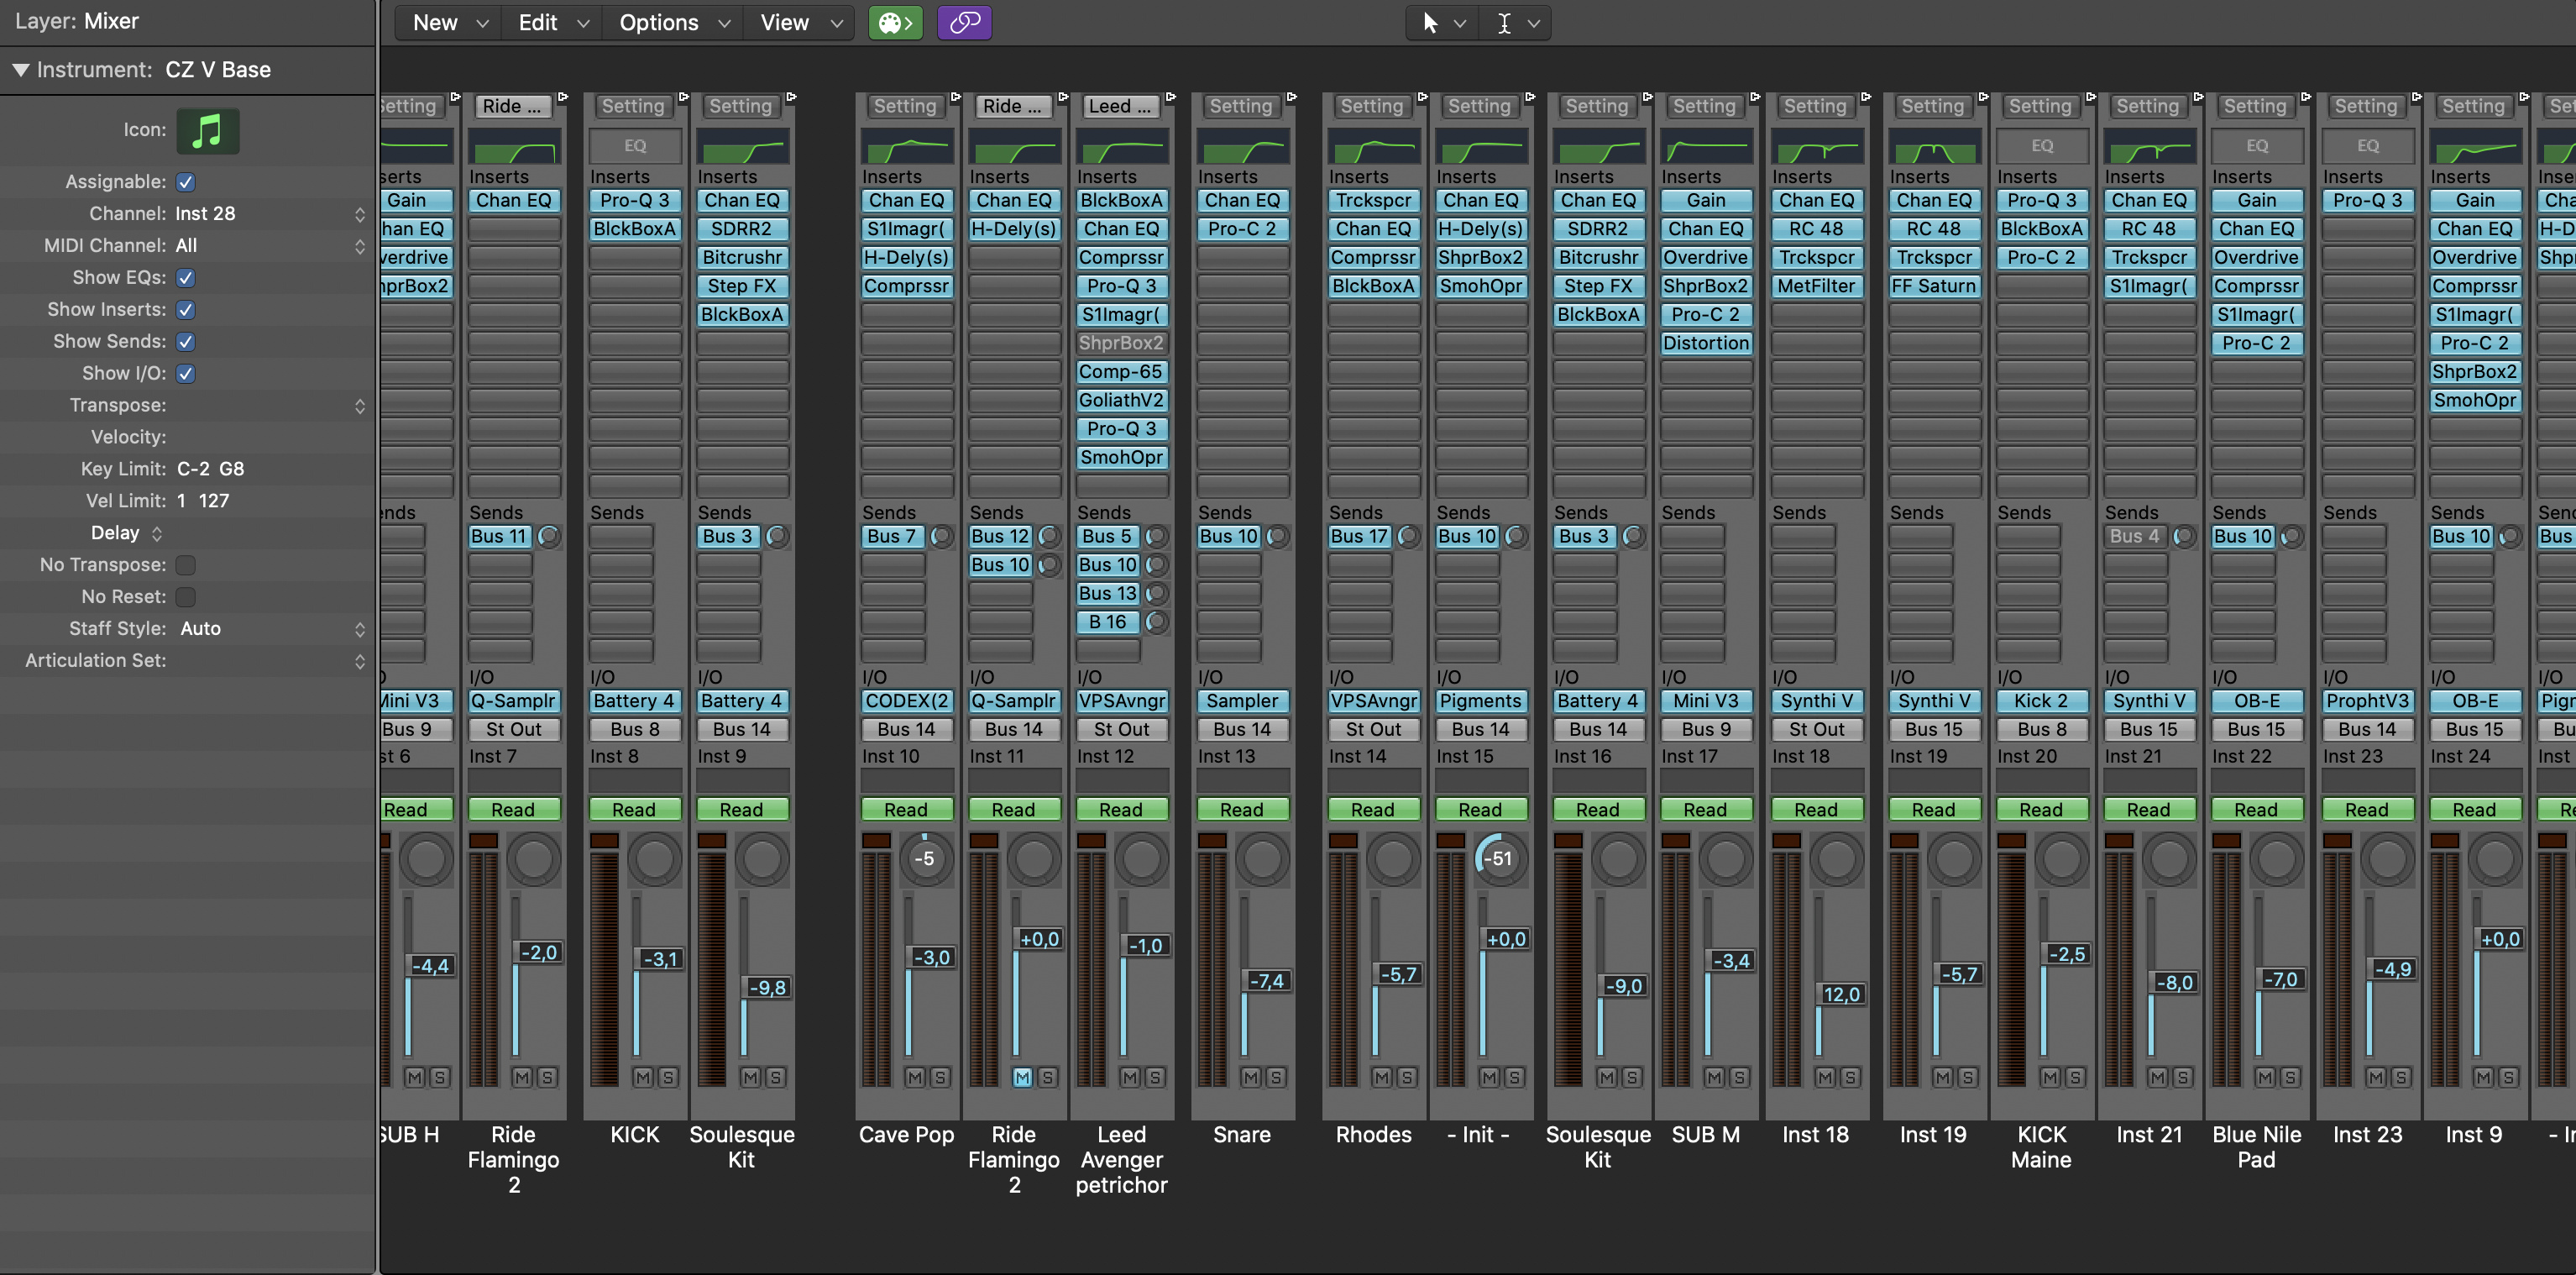Open text tool dropdown arrow

1533,23
